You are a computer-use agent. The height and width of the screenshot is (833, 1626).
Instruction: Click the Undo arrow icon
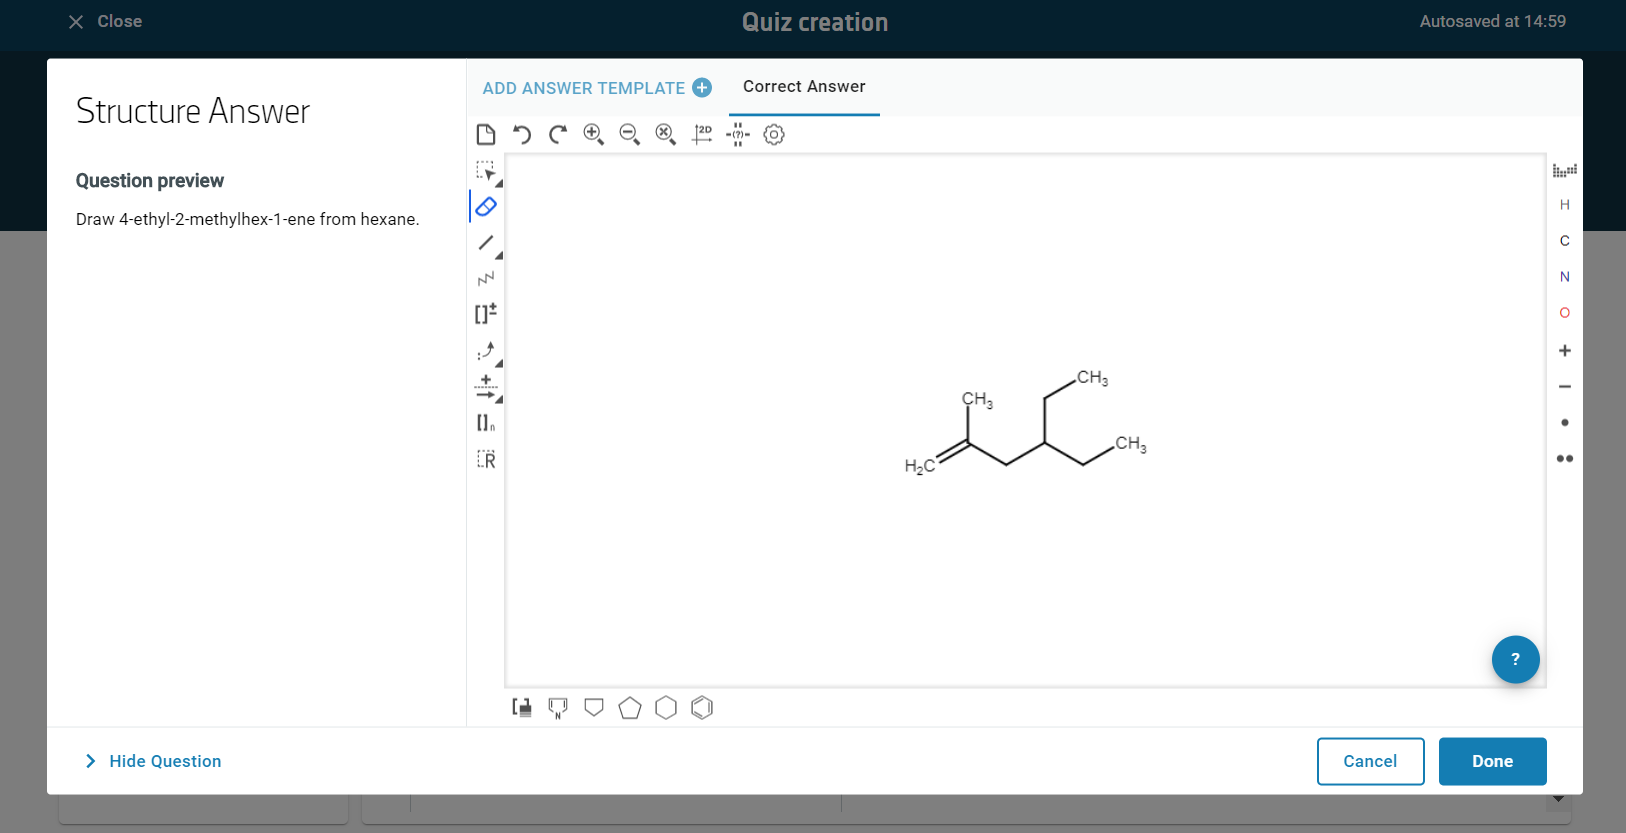pos(522,135)
